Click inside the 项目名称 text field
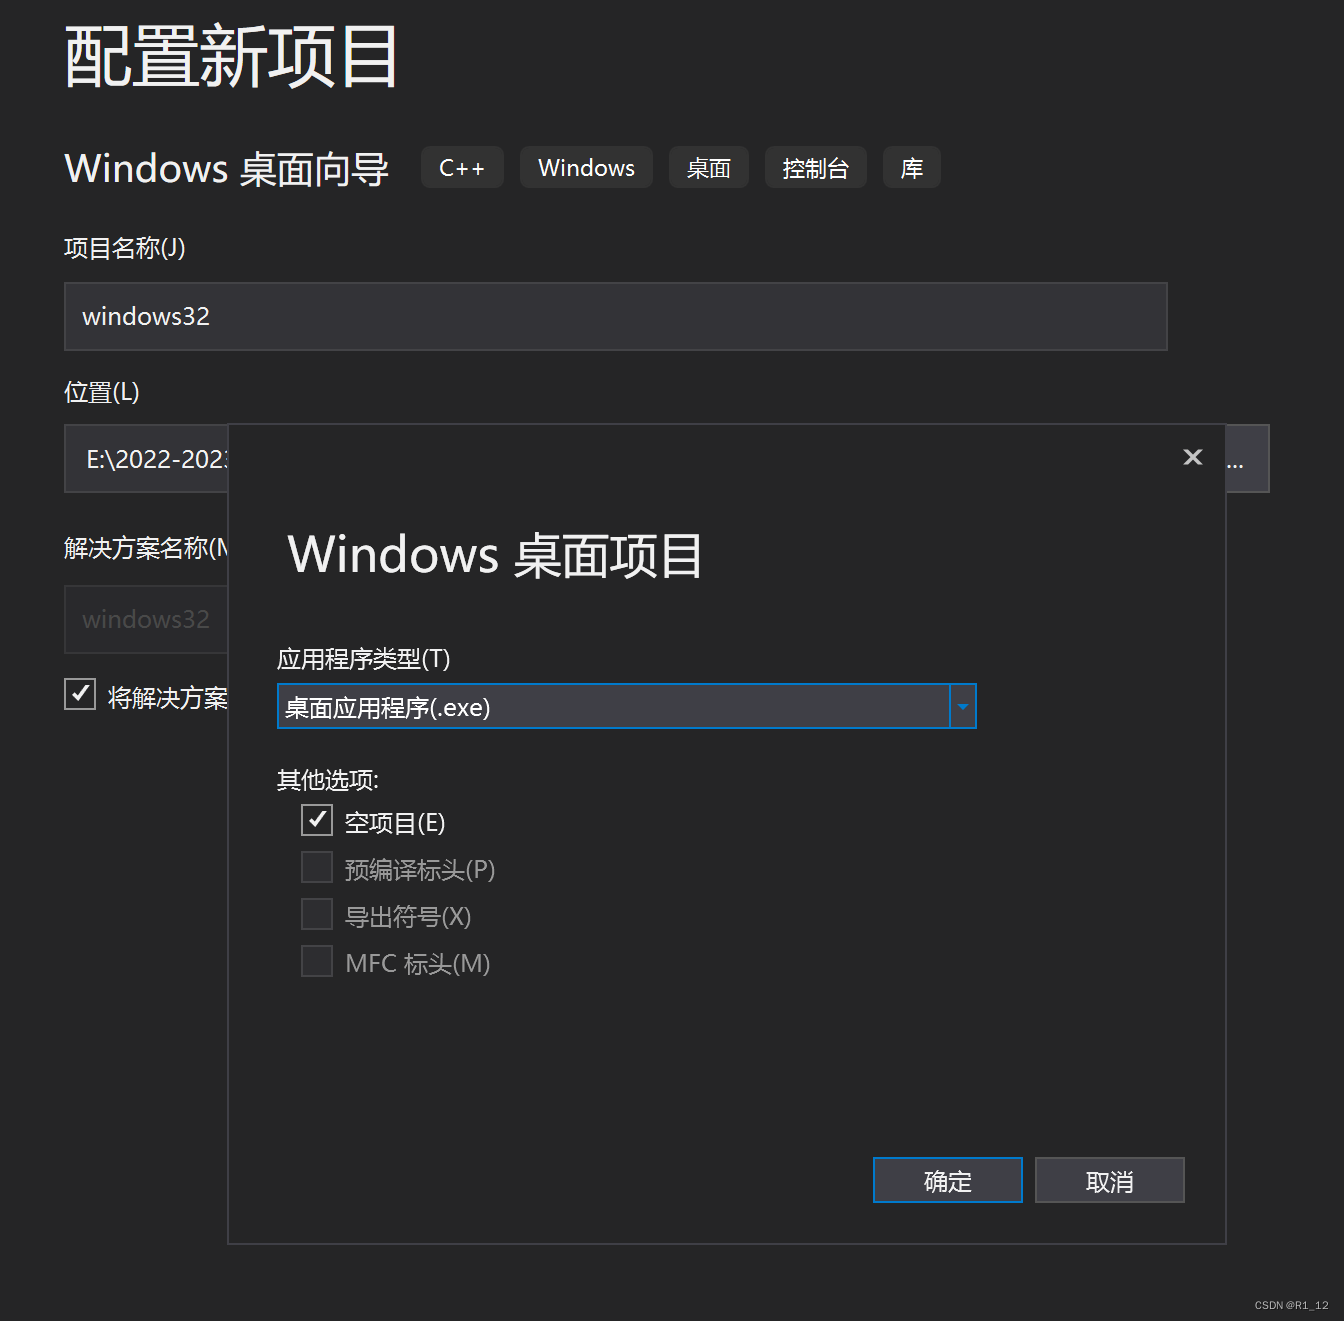This screenshot has height=1321, width=1344. pyautogui.click(x=615, y=316)
